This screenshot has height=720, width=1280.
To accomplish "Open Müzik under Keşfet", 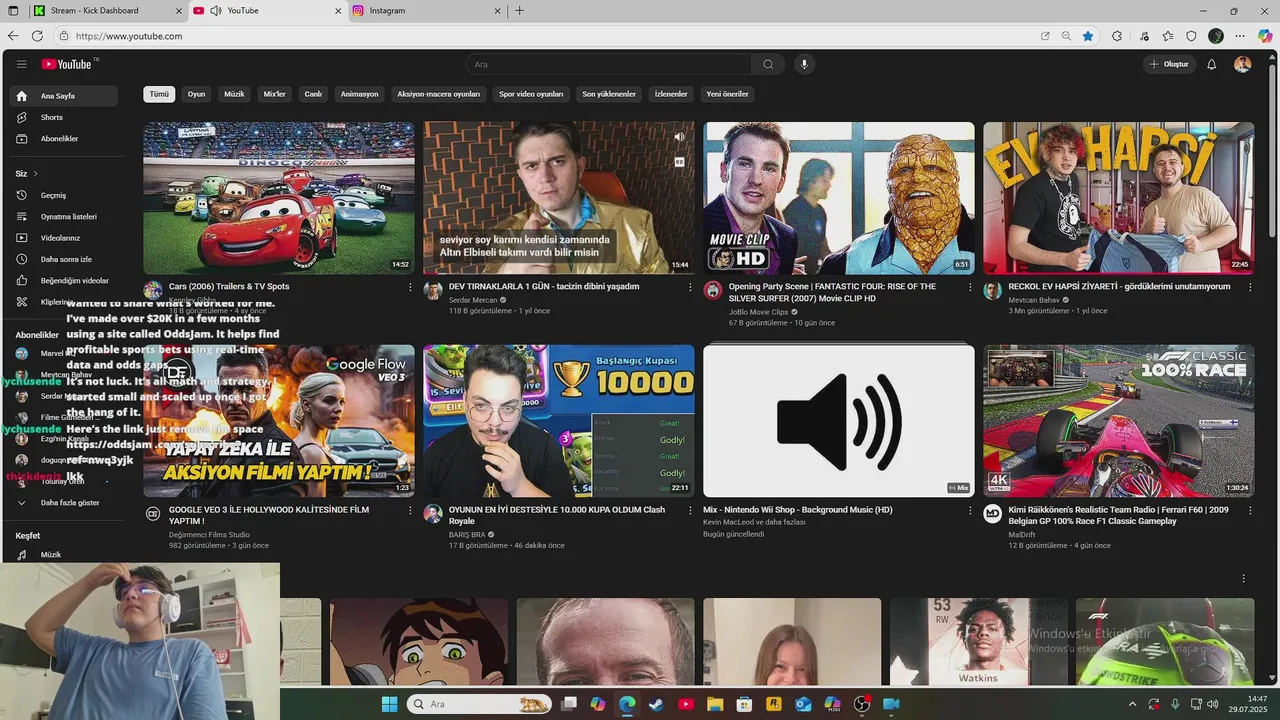I will coord(63,555).
